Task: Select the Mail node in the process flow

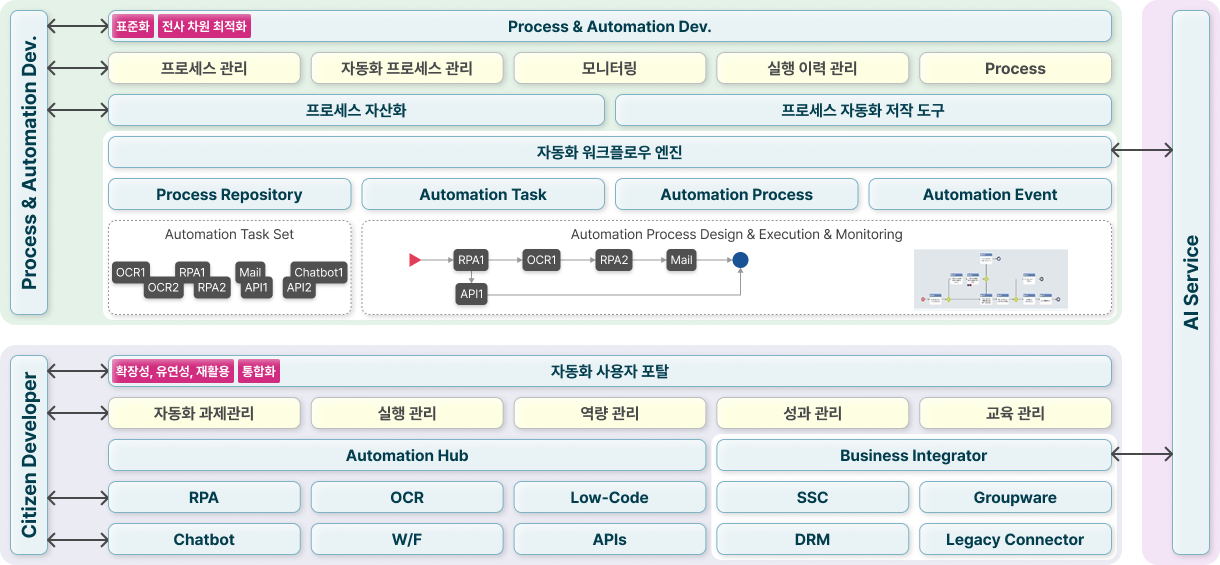Action: click(x=681, y=260)
